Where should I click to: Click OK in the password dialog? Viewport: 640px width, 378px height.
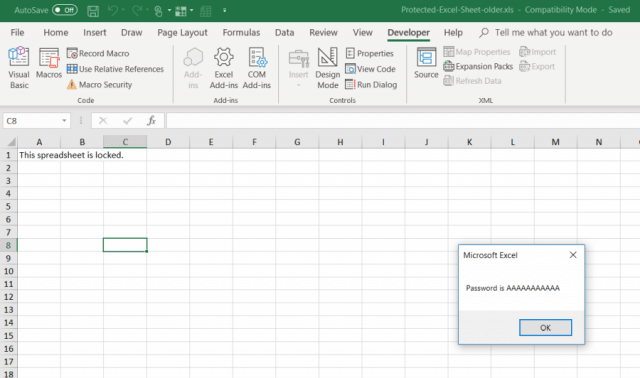click(x=545, y=327)
